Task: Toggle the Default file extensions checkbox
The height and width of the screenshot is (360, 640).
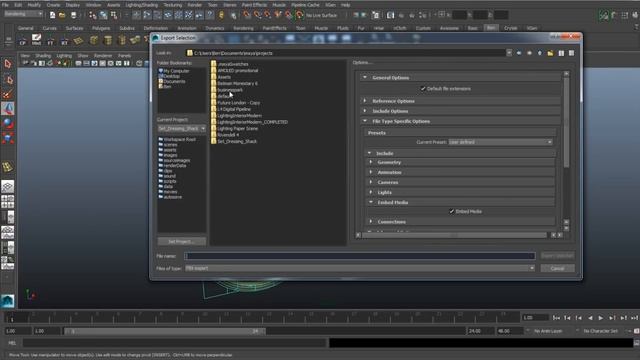Action: coord(423,89)
